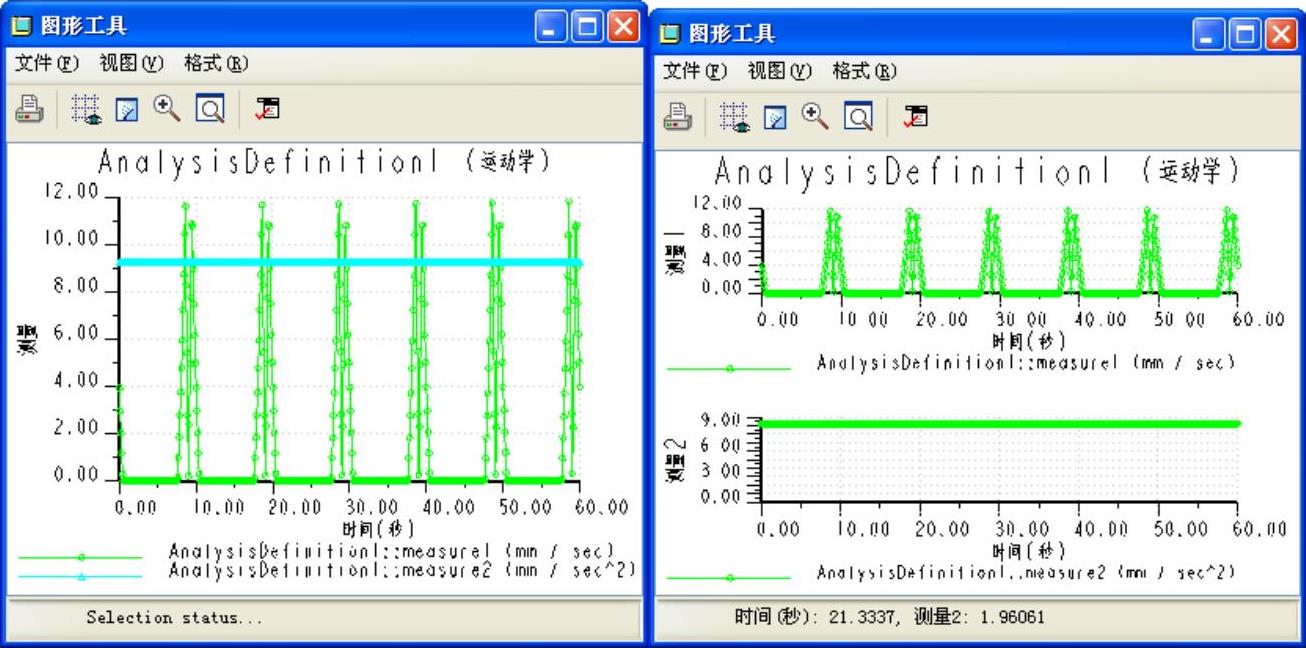Screen dimensions: 1306x648
Task: Click 9.00 tick label on lower right graph
Action: 720,420
